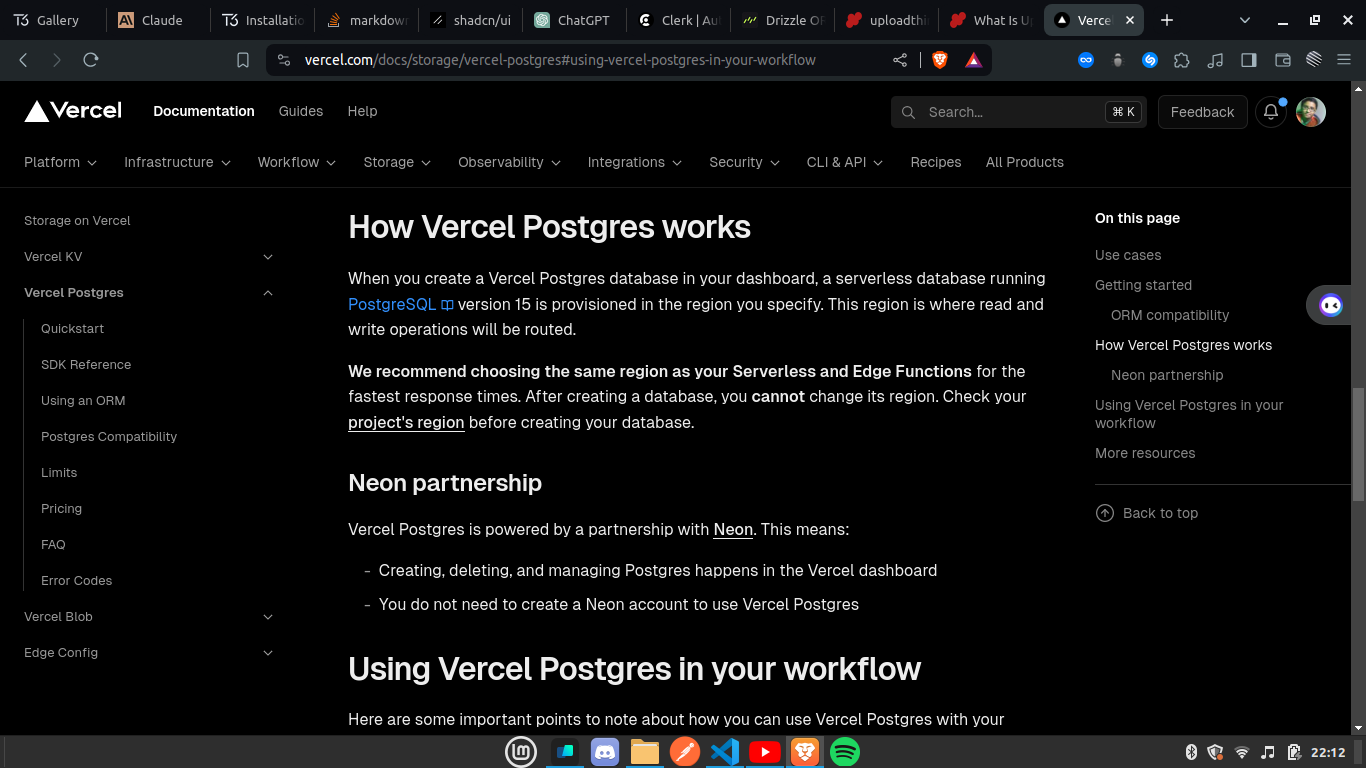Open the user avatar menu

(1310, 112)
